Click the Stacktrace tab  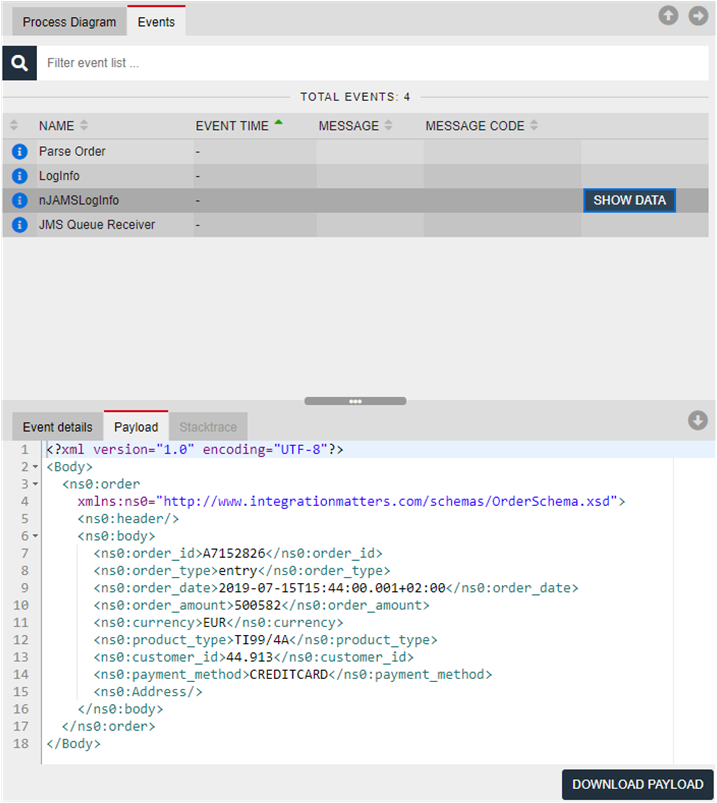(208, 427)
